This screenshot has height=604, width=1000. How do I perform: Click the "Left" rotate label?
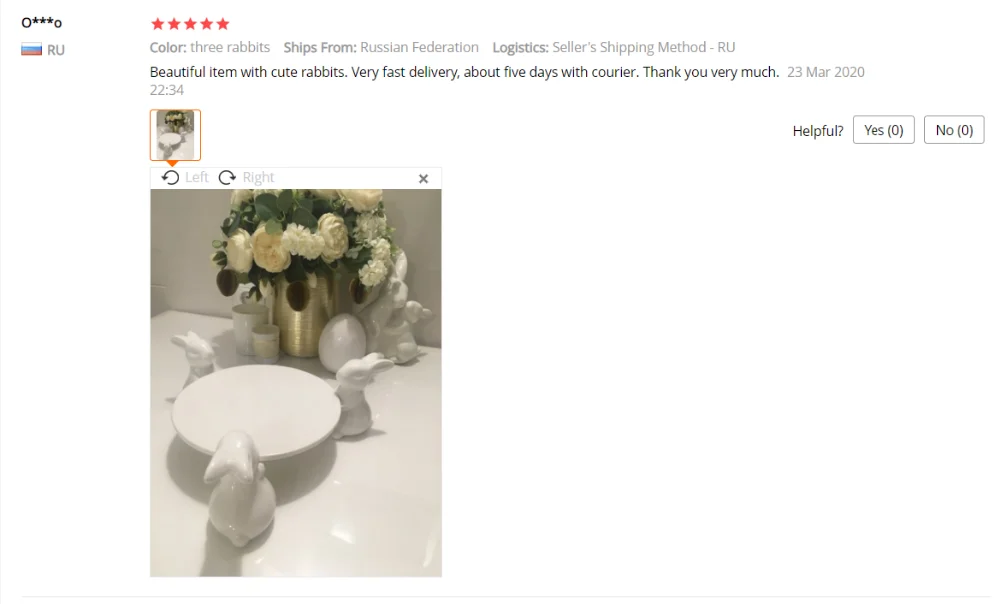point(196,177)
